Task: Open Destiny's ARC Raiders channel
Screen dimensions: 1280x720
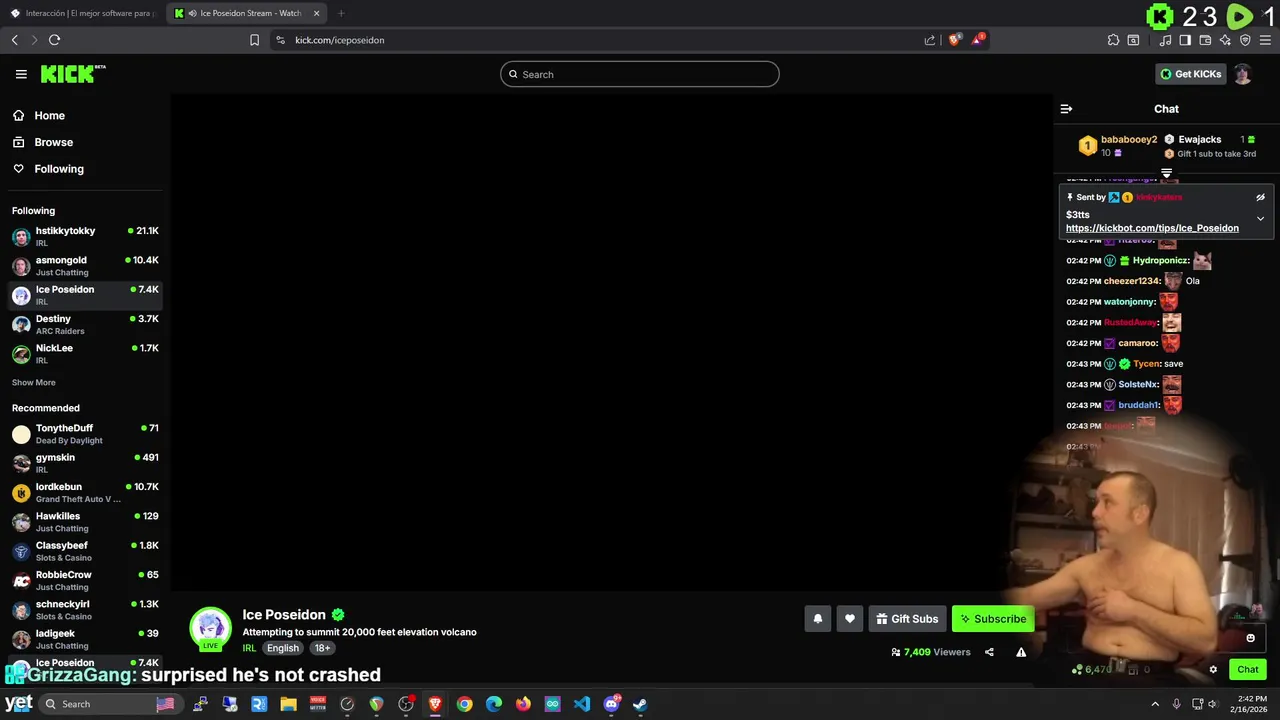Action: coord(85,325)
